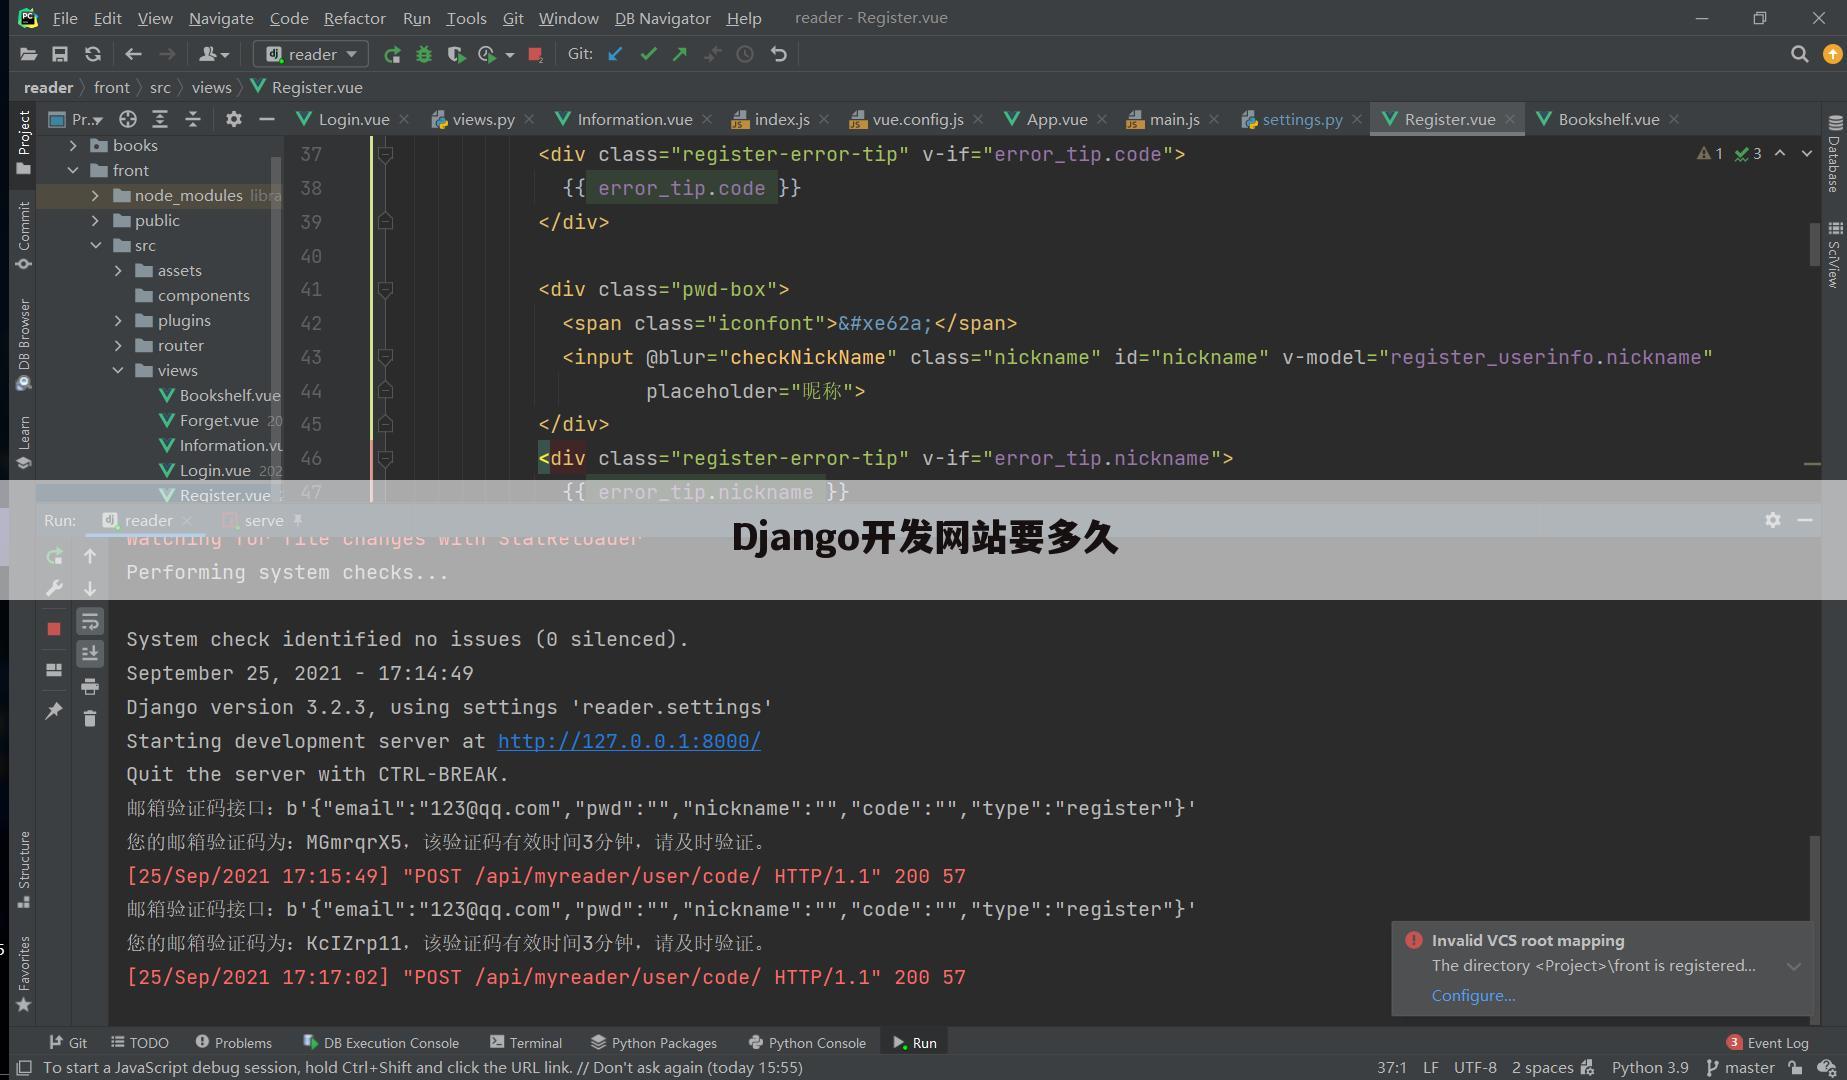Start debugging with the green bug icon

click(x=424, y=54)
